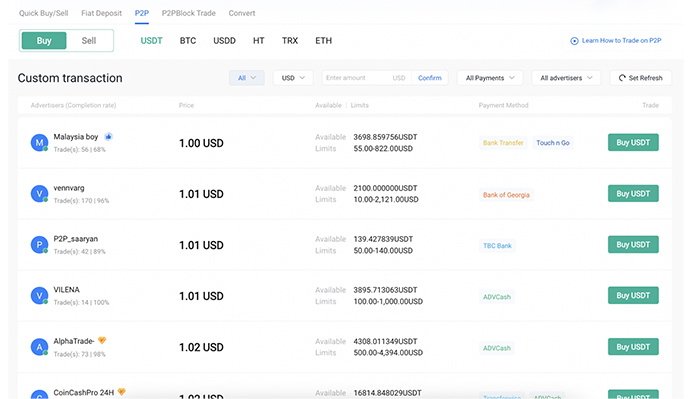Click Trade(s): 170 | 96% under vennvarg
Image resolution: width=692 pixels, height=399 pixels.
tap(81, 200)
